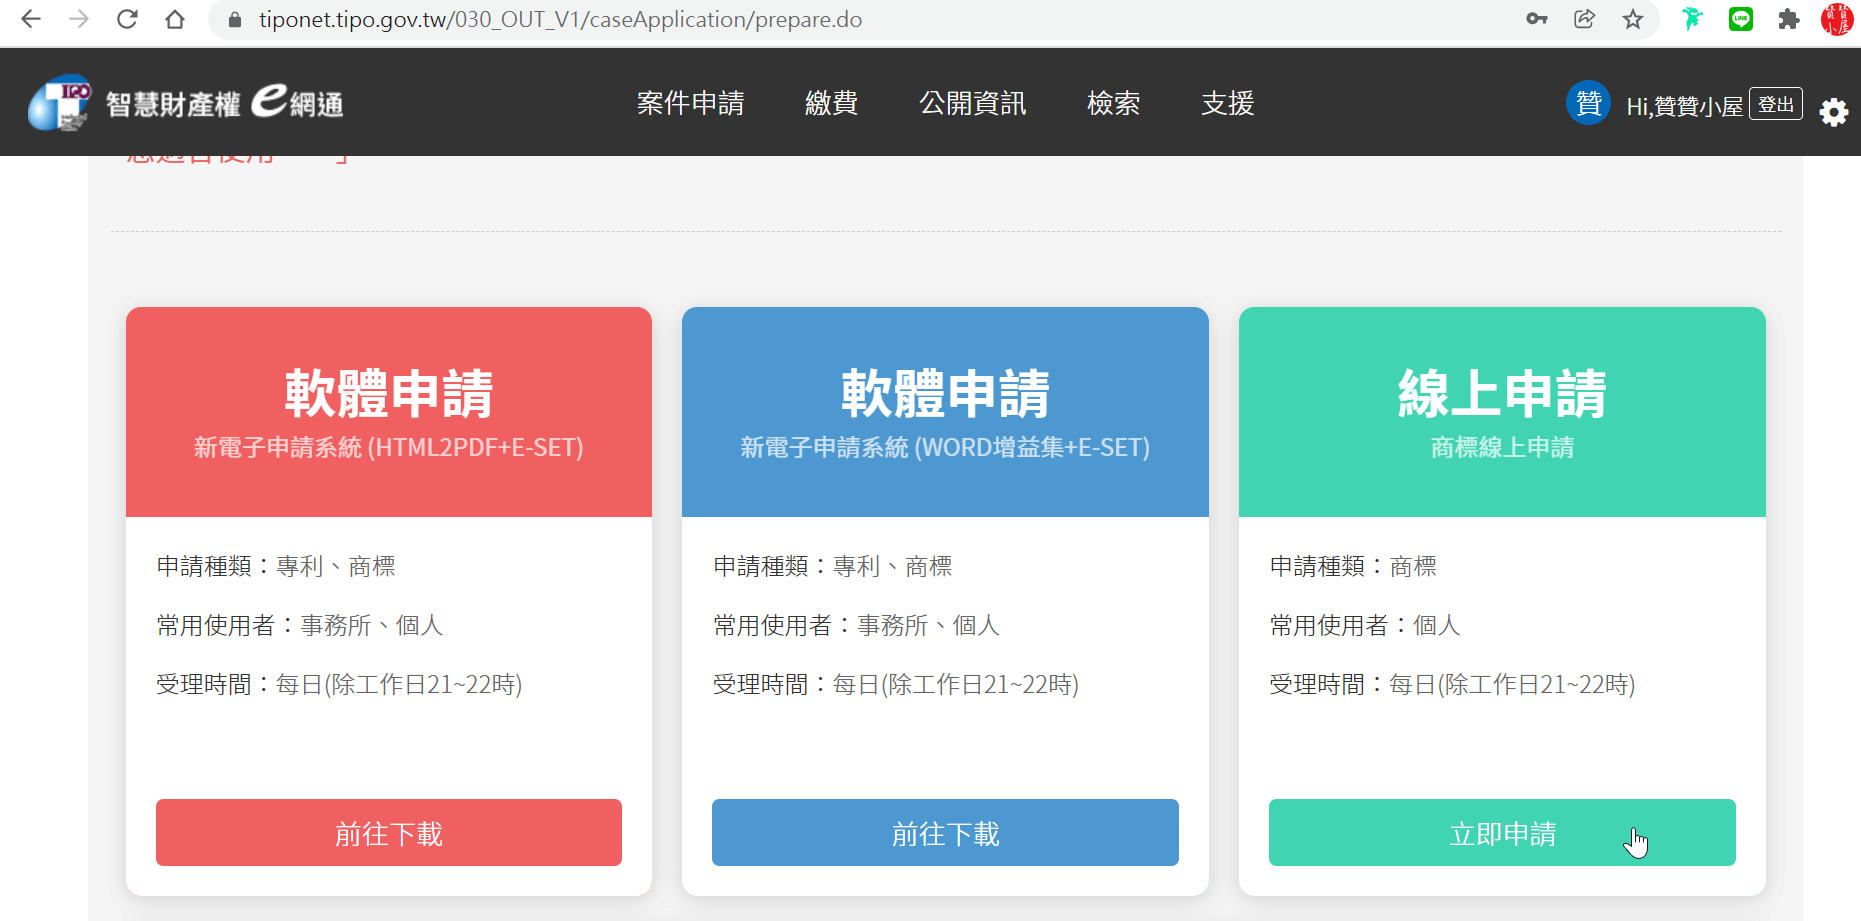Open the settings gear icon
1861x921 pixels.
(1833, 112)
